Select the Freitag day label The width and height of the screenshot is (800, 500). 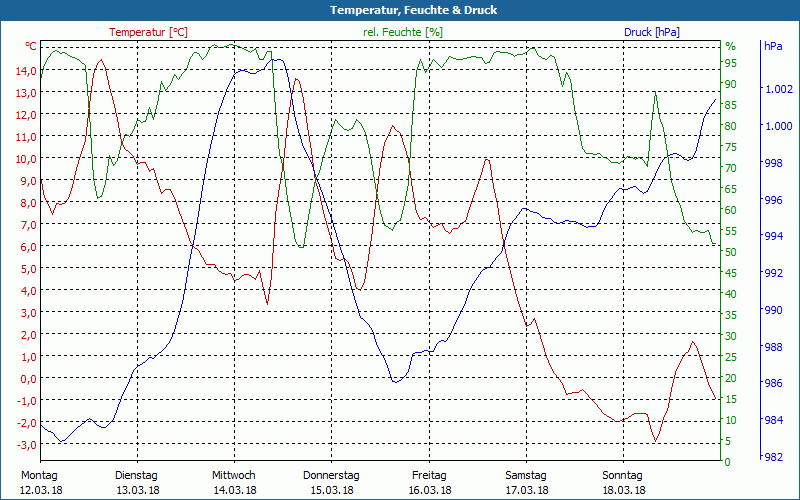(x=429, y=475)
